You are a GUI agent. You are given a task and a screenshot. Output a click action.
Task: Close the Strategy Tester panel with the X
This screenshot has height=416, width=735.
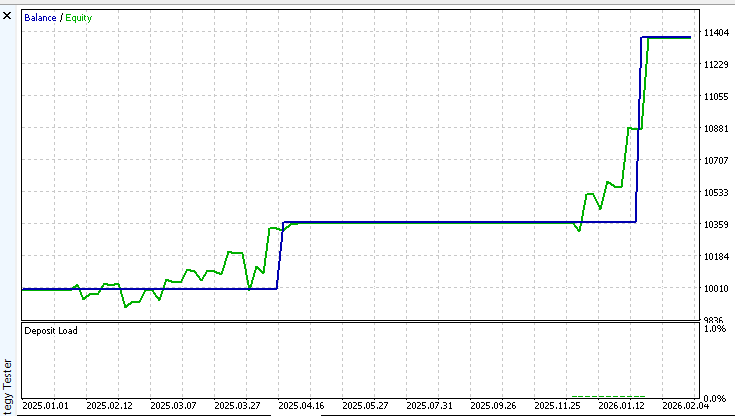tap(7, 16)
